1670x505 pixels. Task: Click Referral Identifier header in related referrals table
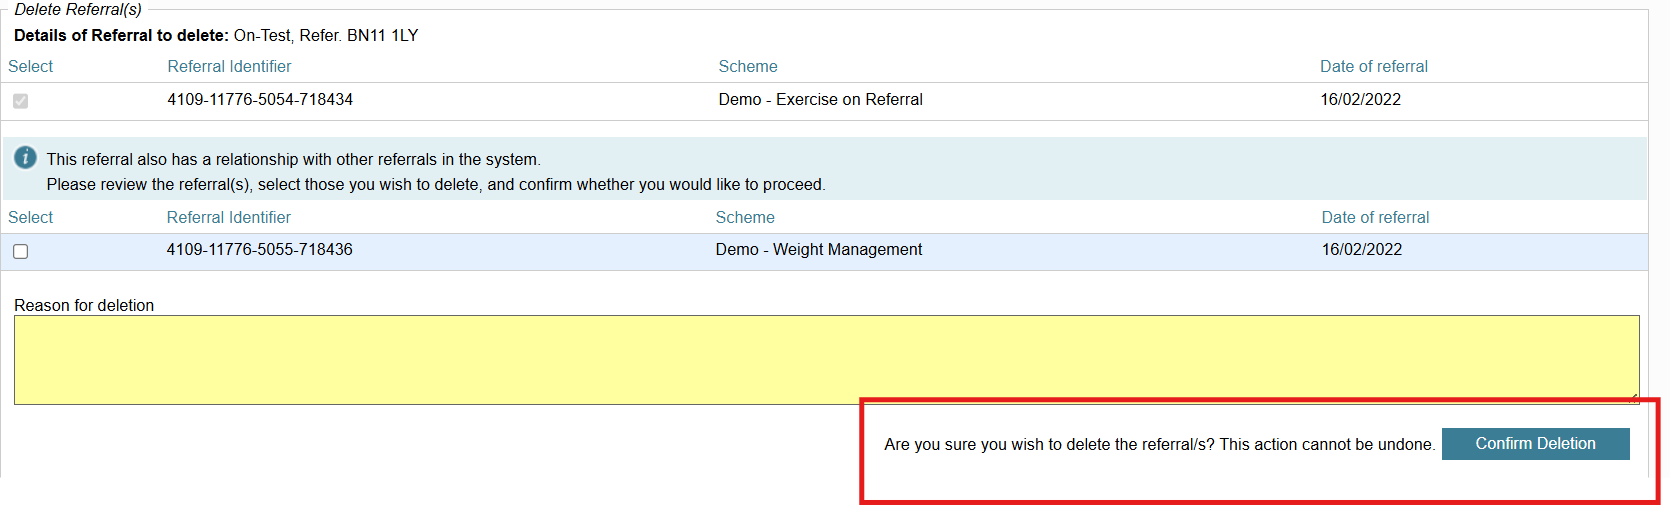(228, 217)
